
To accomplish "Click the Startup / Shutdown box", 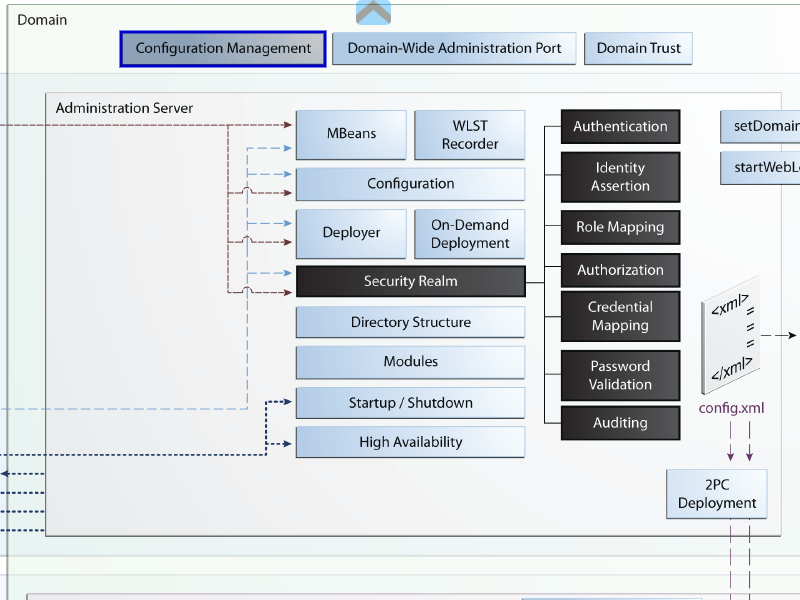I will pyautogui.click(x=411, y=403).
